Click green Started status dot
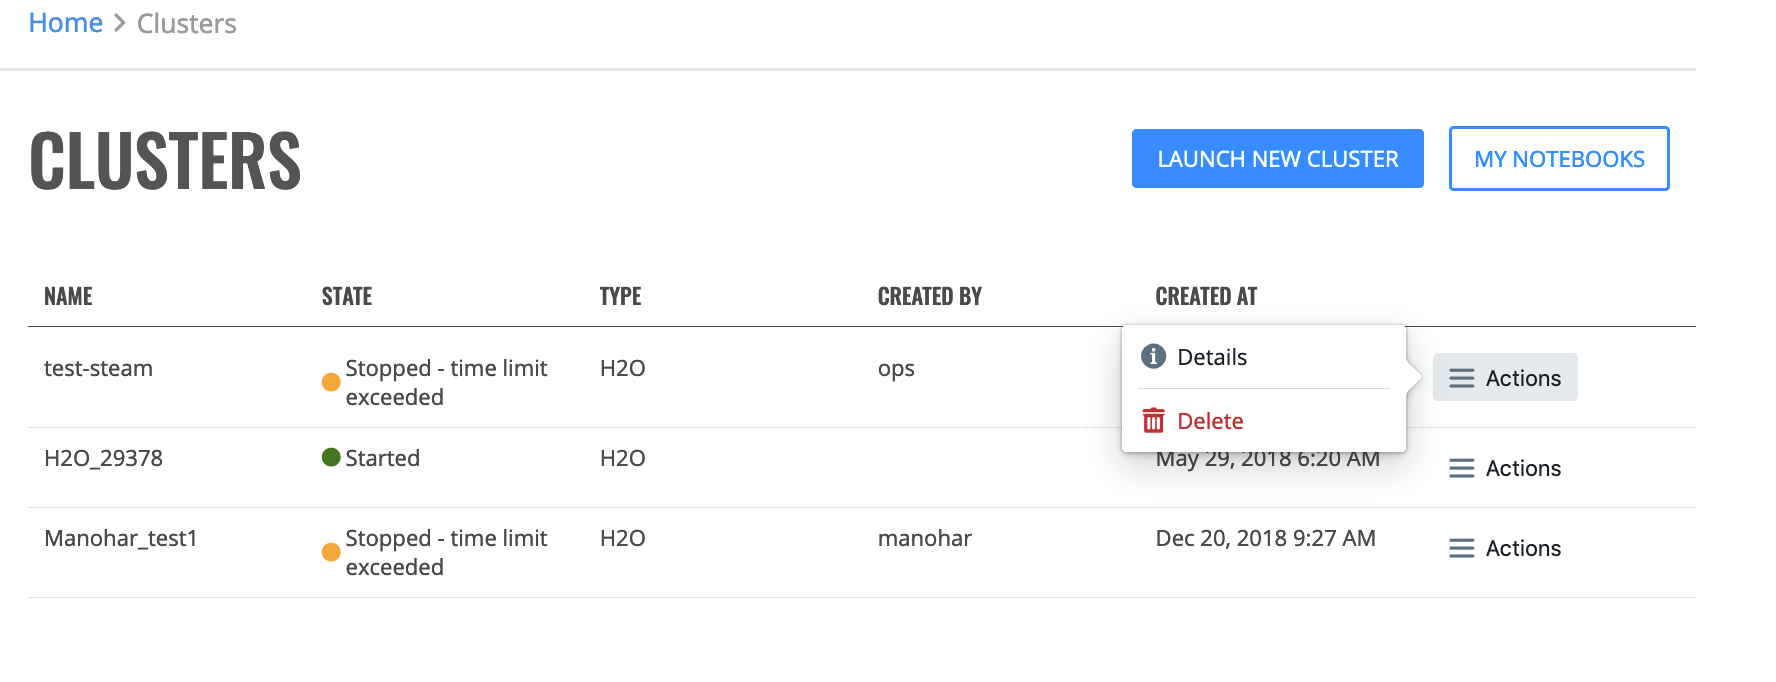 coord(331,457)
